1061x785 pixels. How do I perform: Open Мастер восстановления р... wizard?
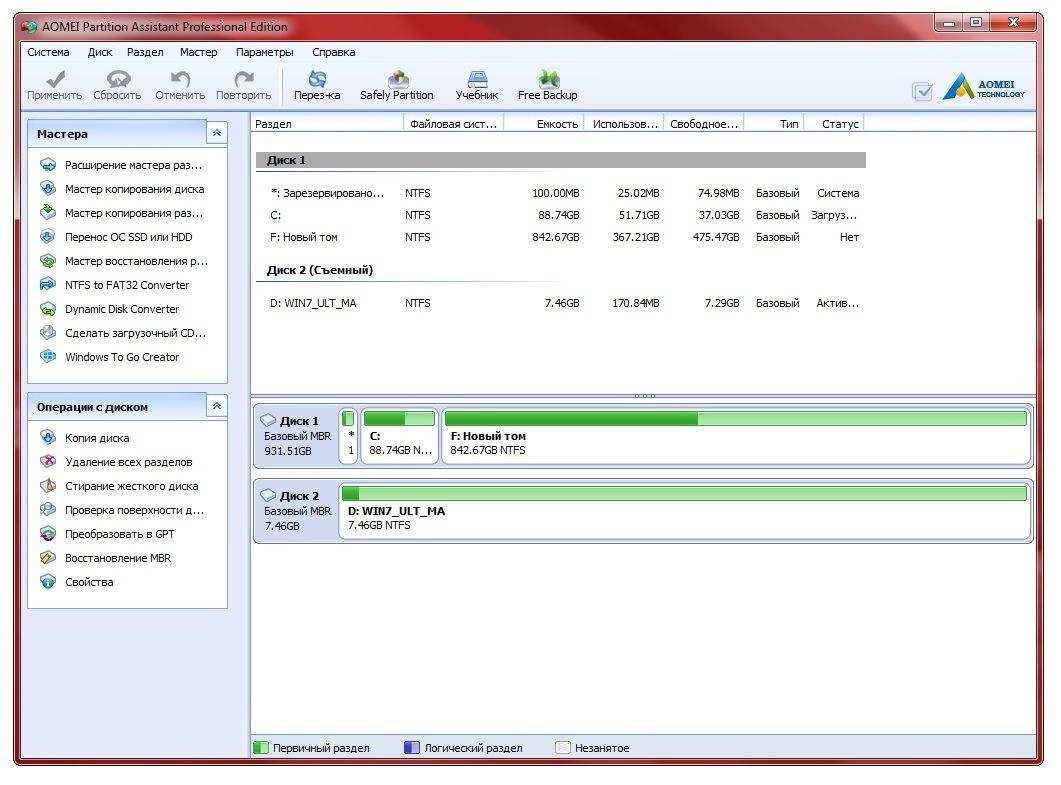[x=124, y=261]
